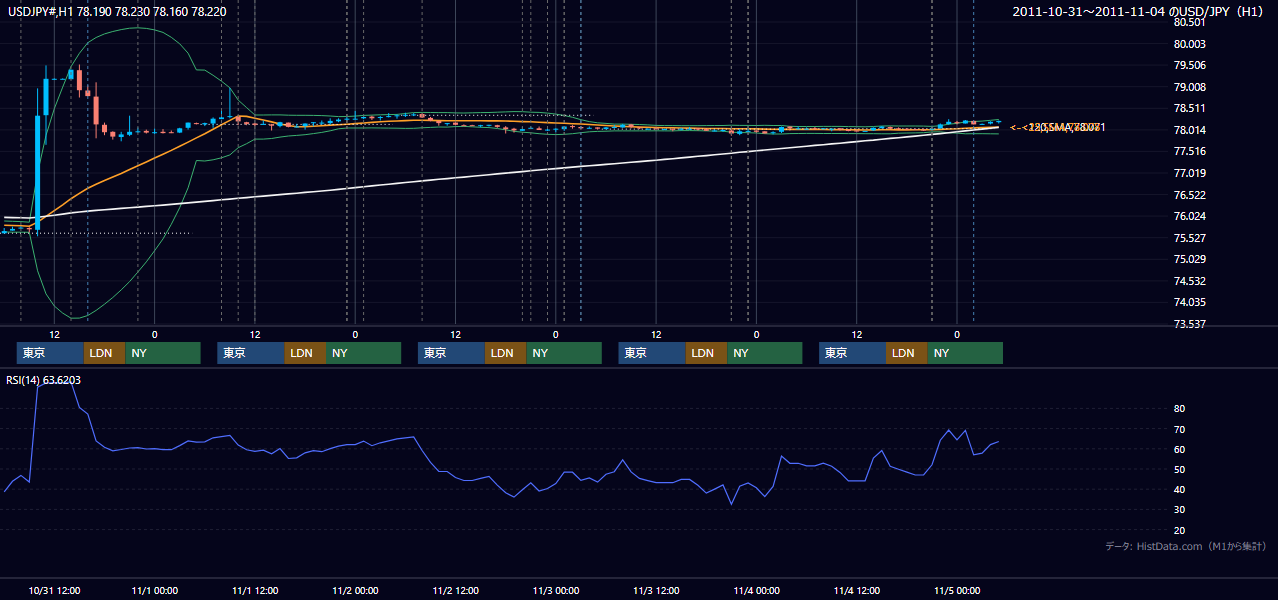1278x600 pixels.
Task: Click the 10/31 12:00 time axis label
Action: (x=55, y=590)
